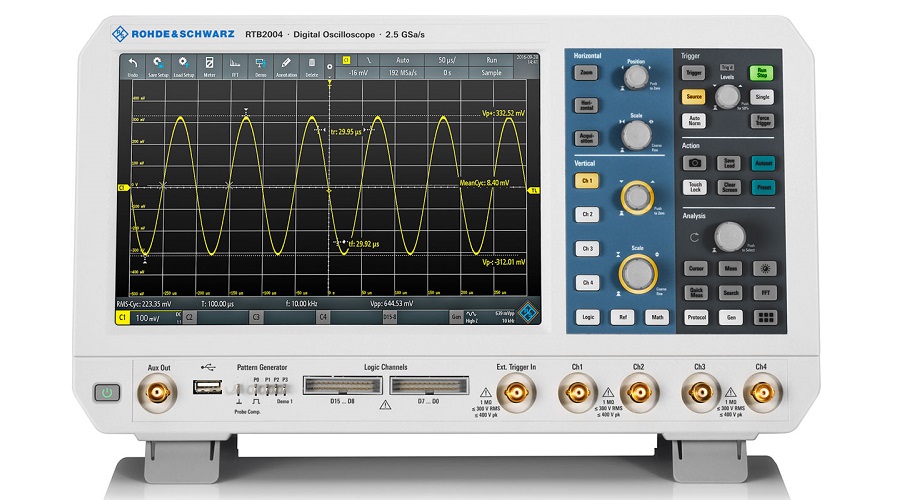Viewport: 900px width, 500px height.
Task: Tap the Save Setup toolbar icon
Action: click(x=158, y=66)
